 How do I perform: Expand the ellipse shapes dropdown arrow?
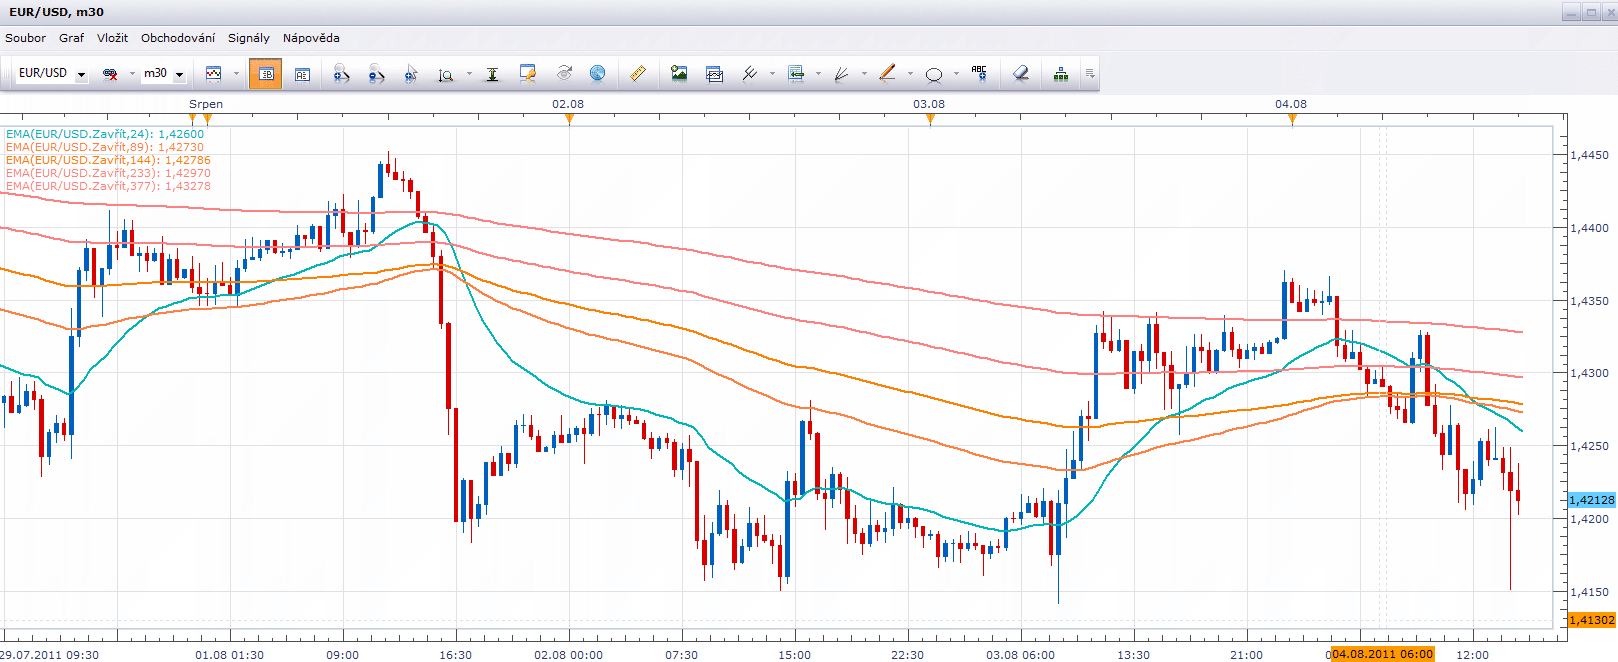(956, 74)
